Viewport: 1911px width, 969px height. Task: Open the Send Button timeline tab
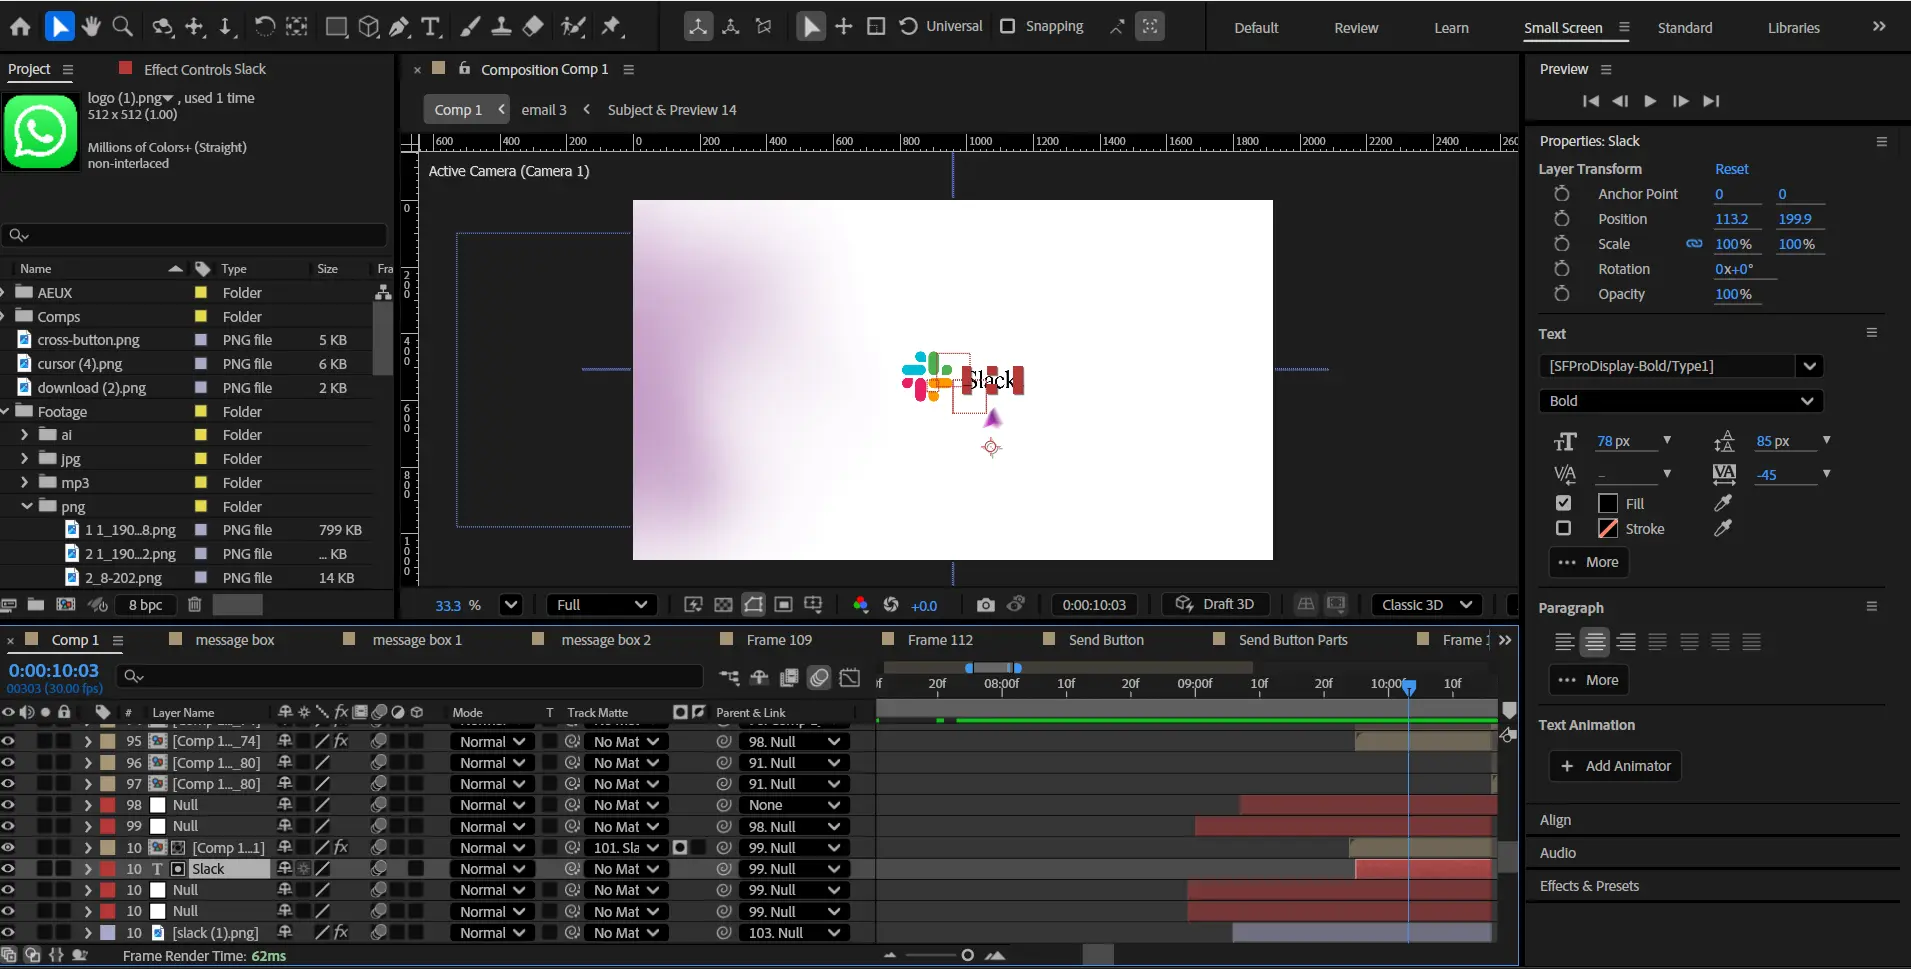(1106, 640)
